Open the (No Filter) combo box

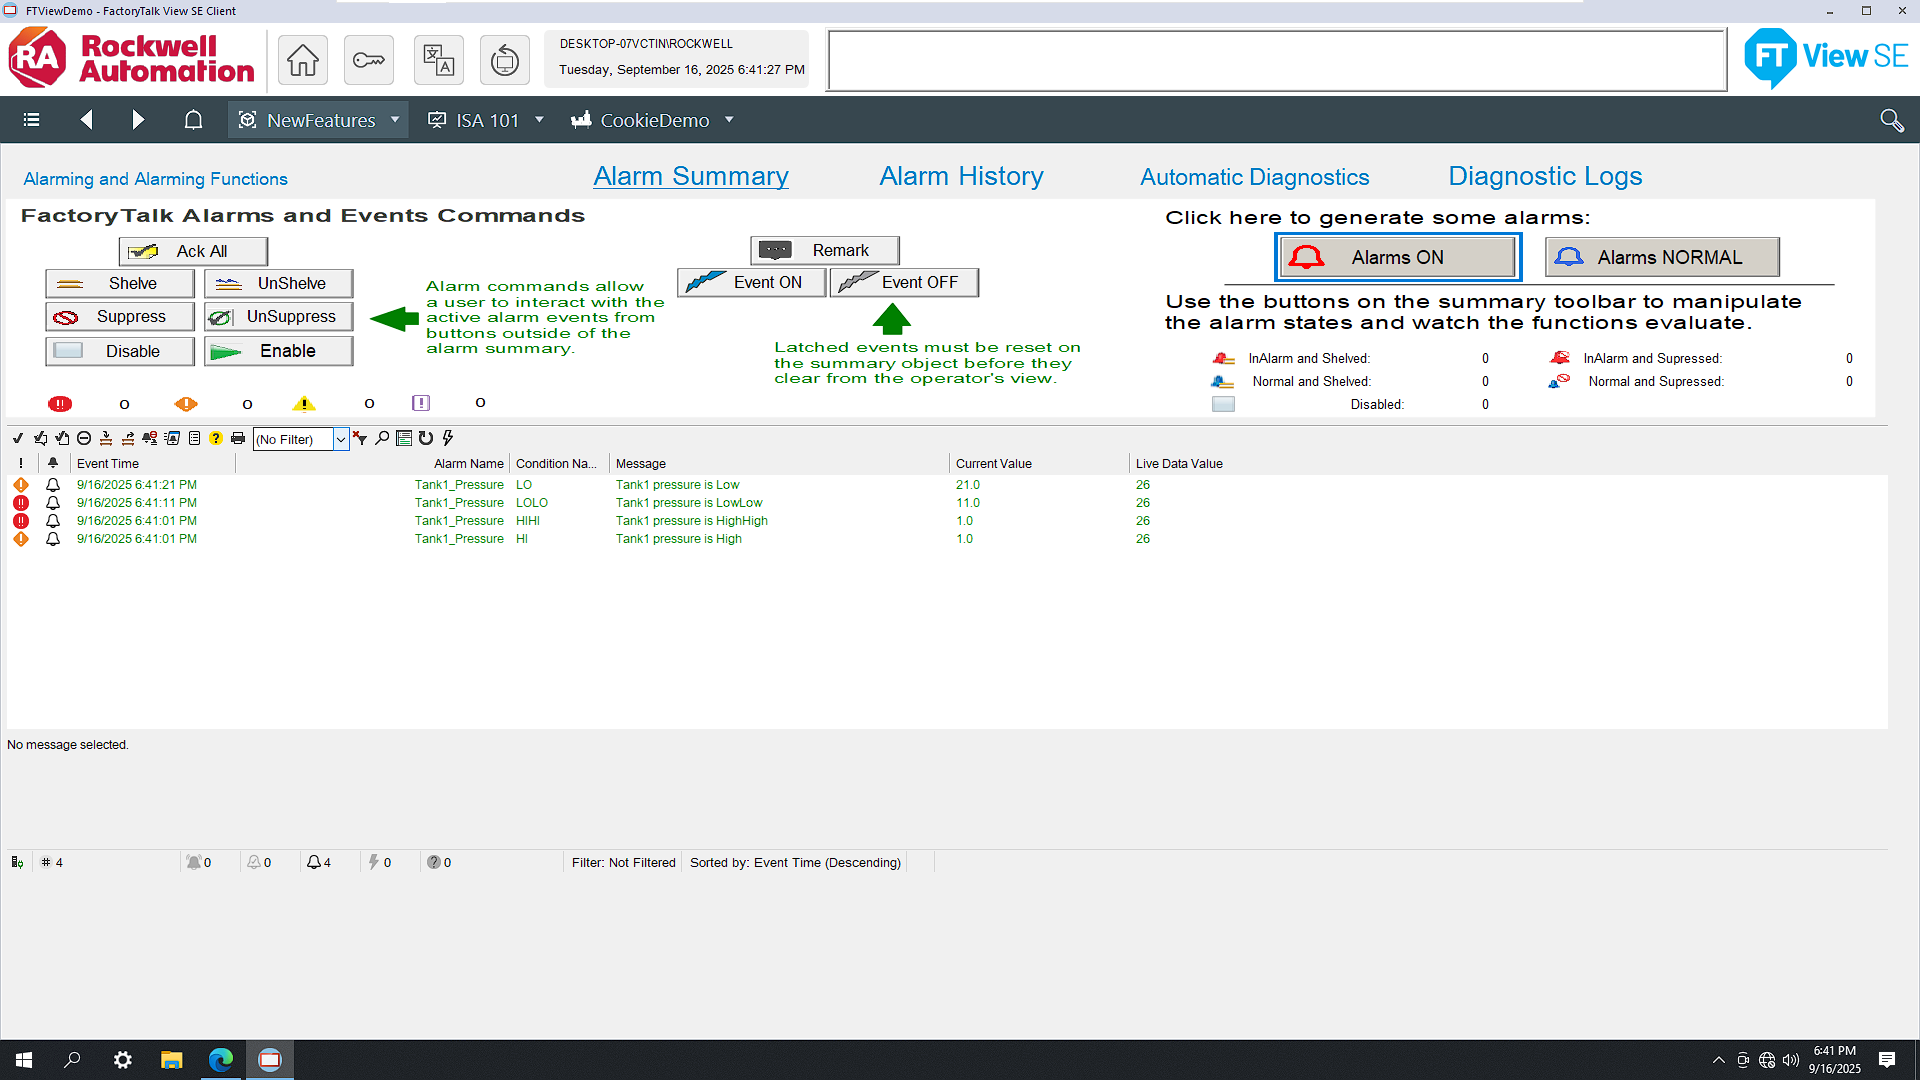tap(300, 439)
